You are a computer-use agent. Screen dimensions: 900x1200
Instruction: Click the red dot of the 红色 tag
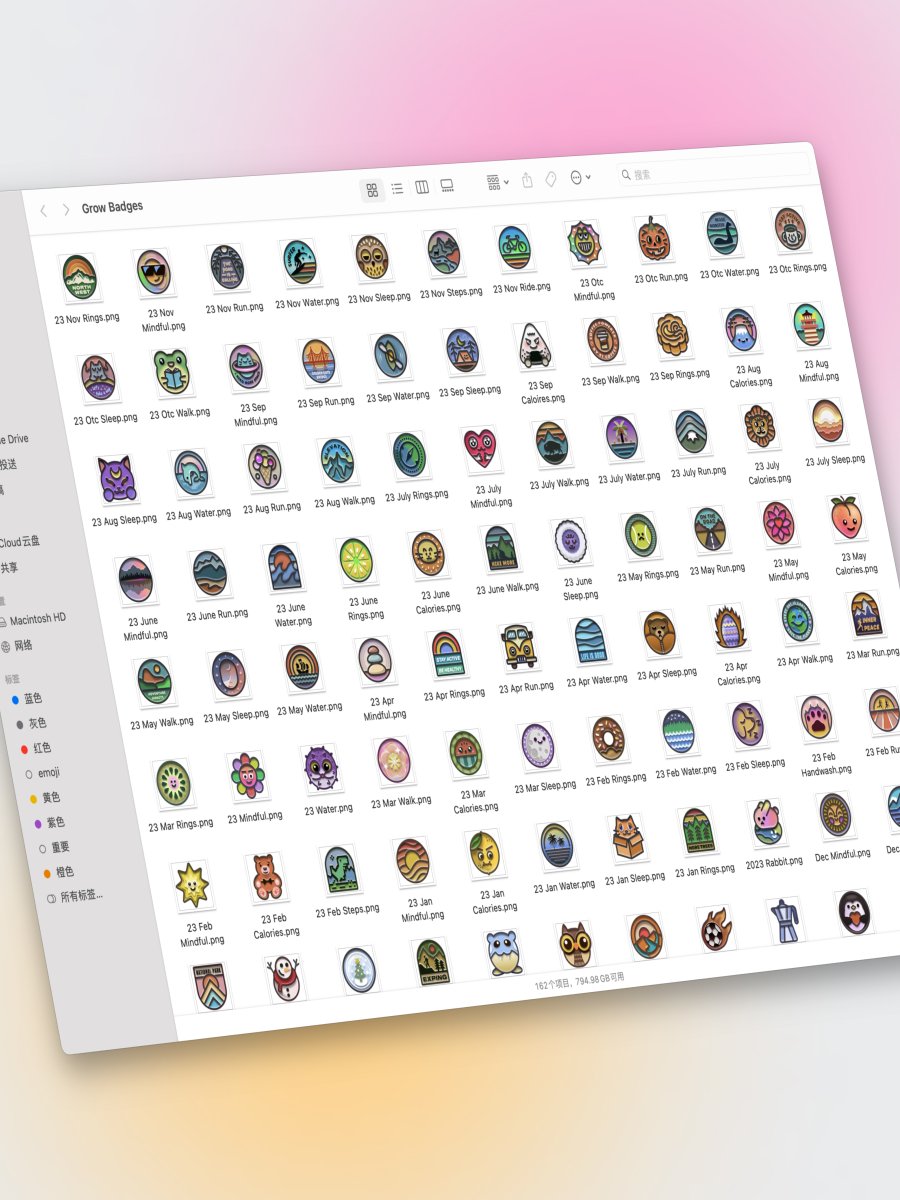tap(24, 749)
